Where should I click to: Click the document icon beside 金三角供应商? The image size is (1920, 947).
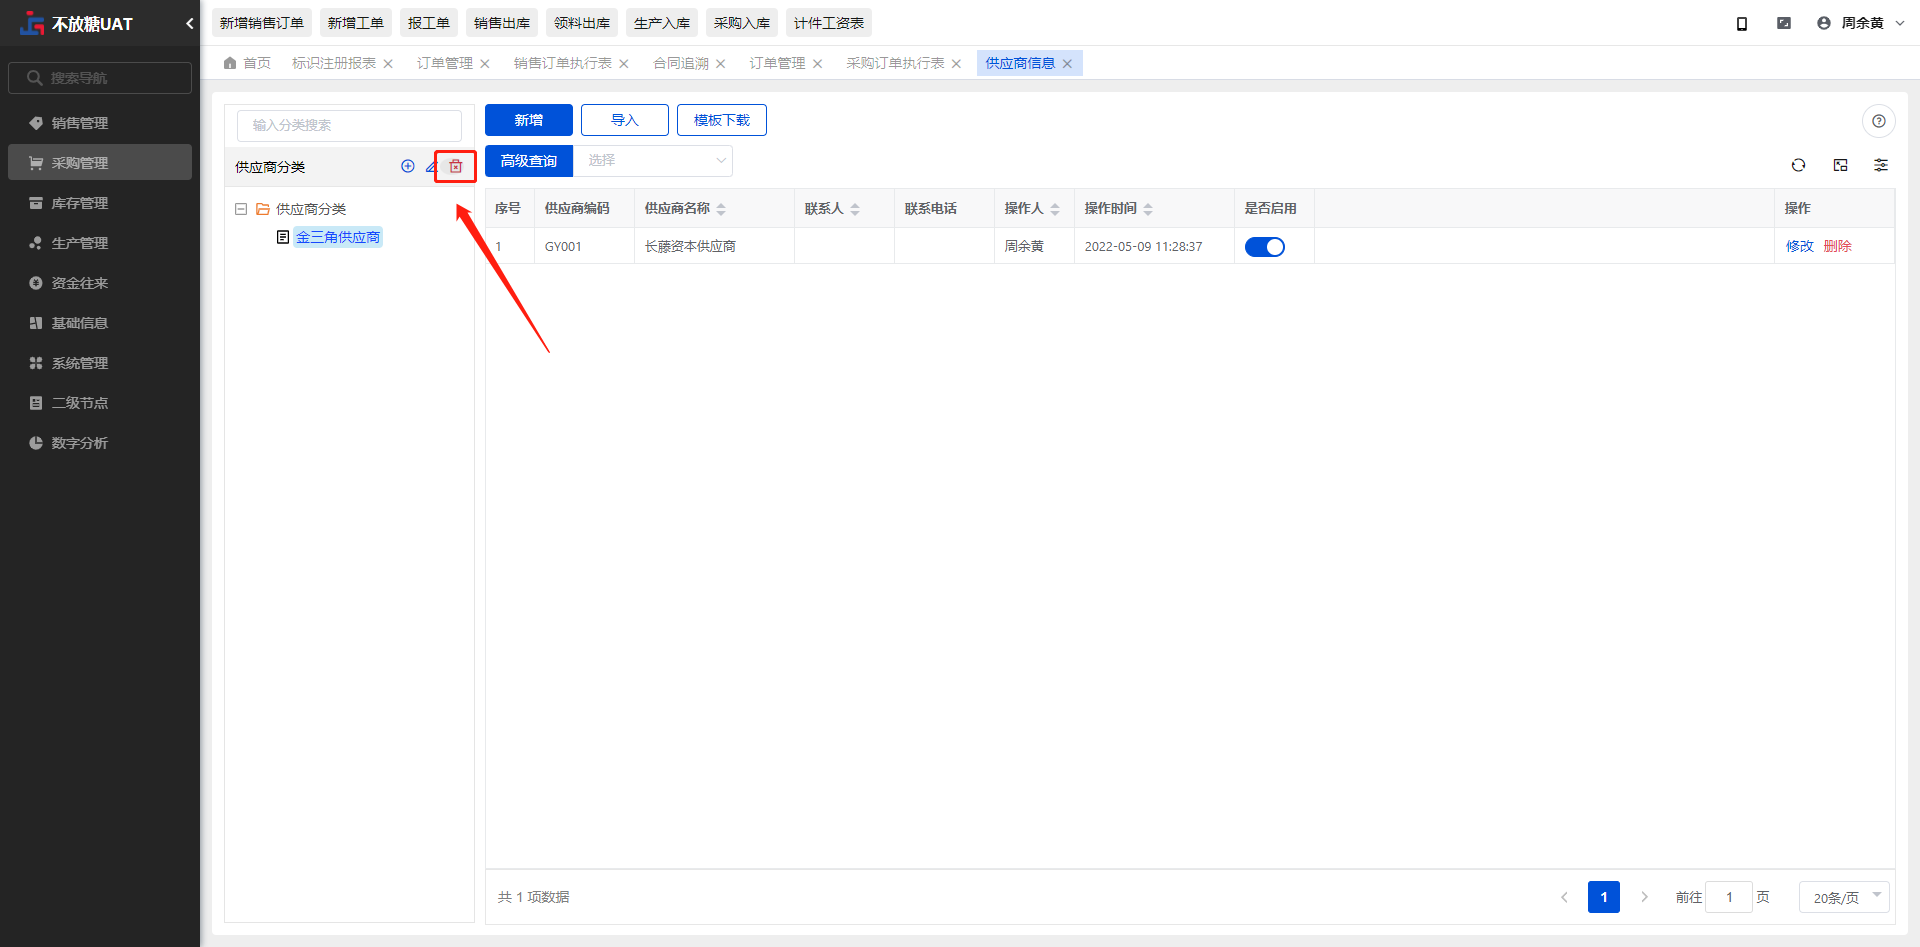[x=283, y=237]
